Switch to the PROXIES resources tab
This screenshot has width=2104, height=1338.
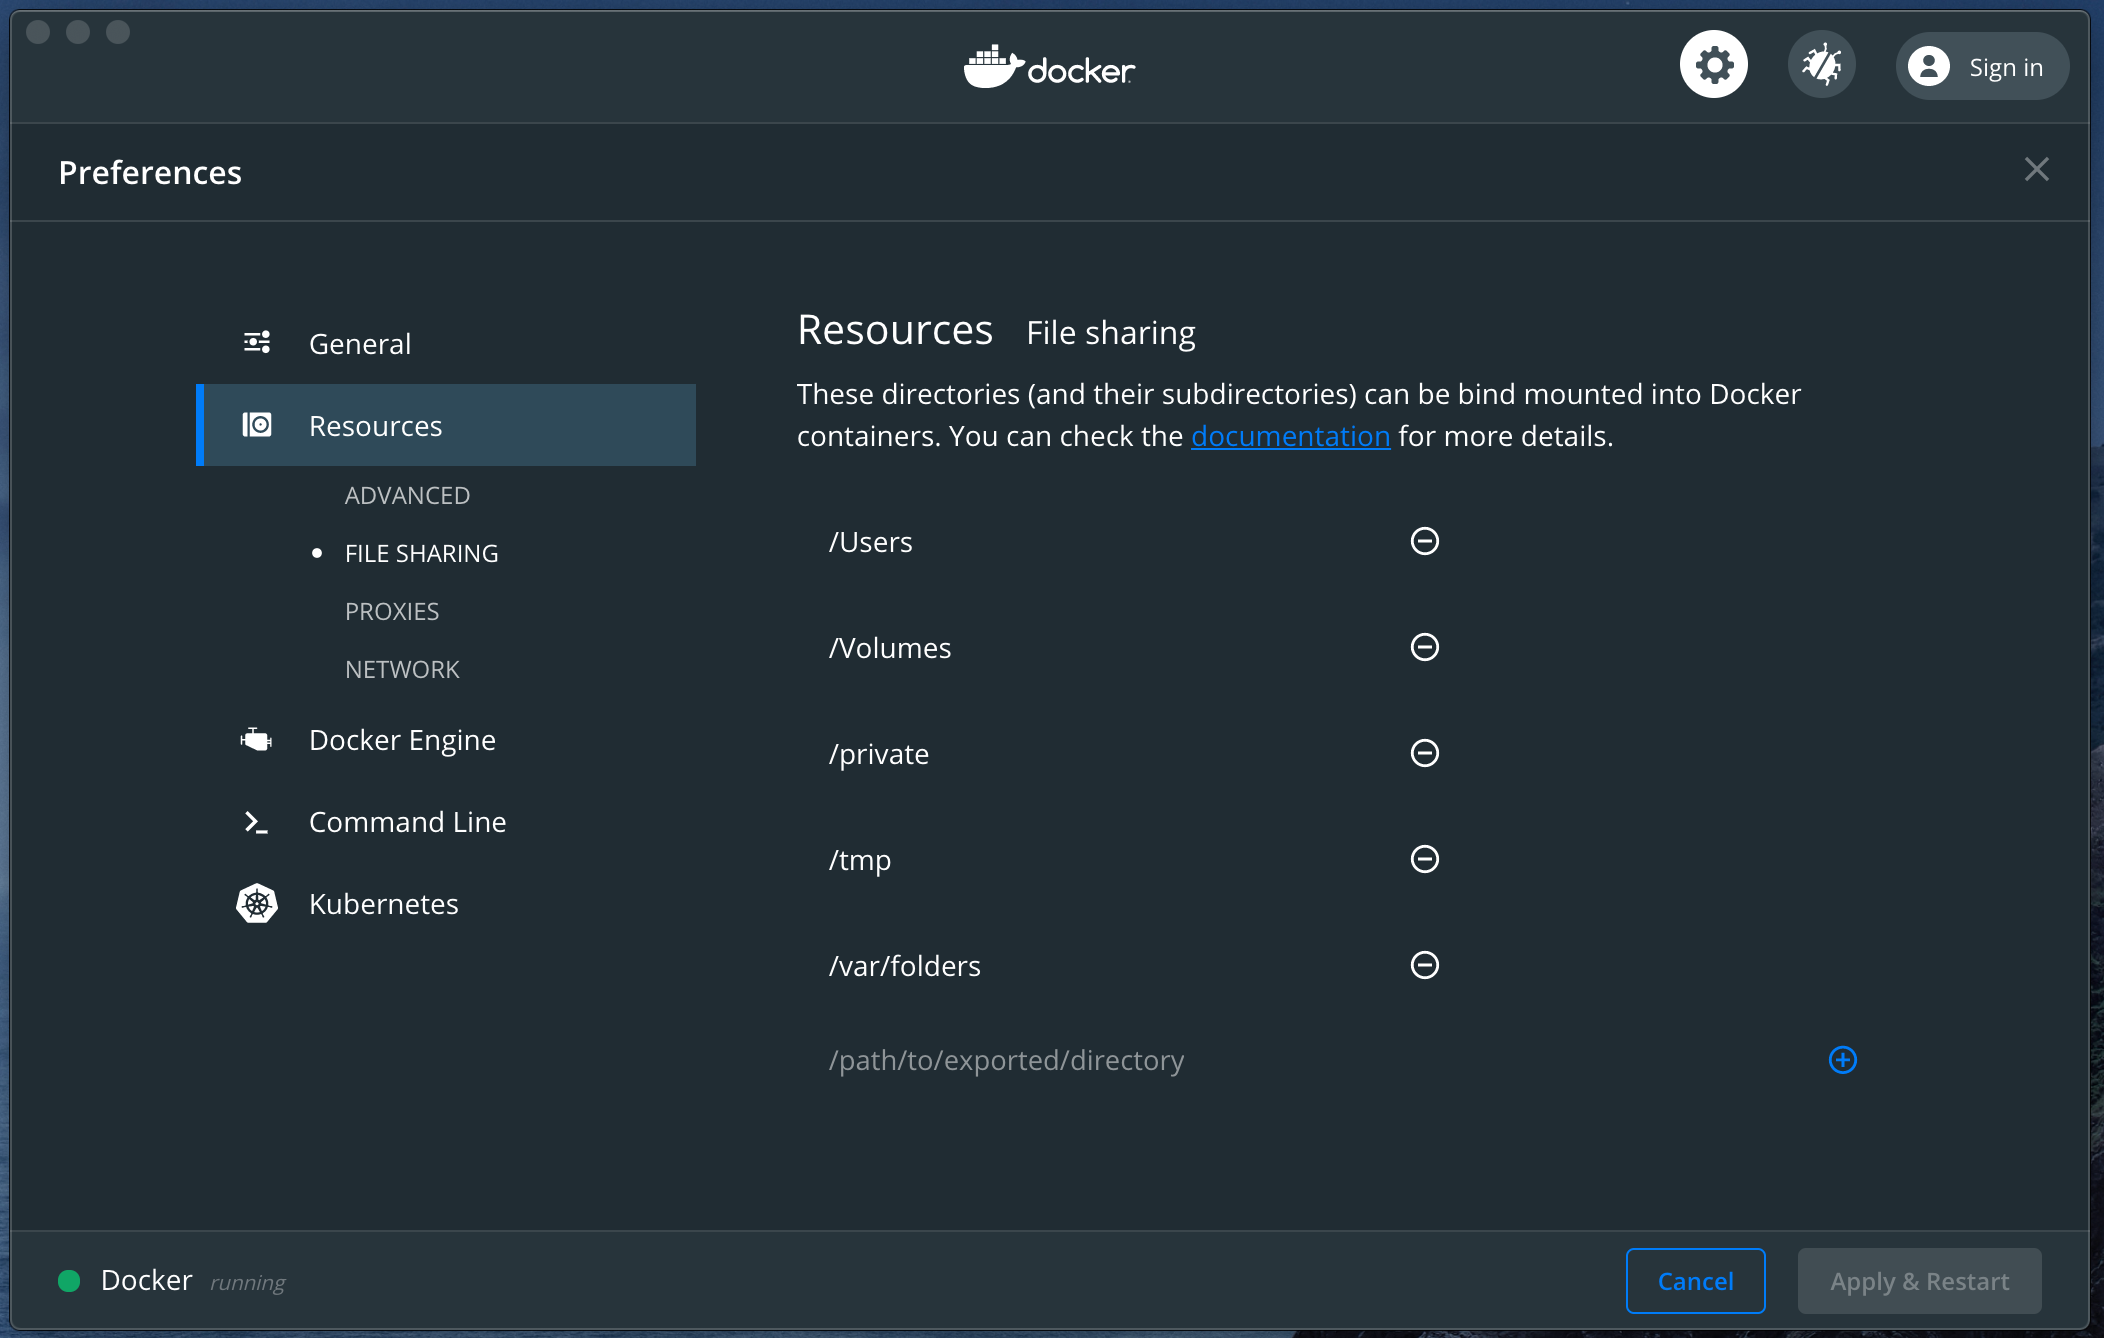click(392, 612)
